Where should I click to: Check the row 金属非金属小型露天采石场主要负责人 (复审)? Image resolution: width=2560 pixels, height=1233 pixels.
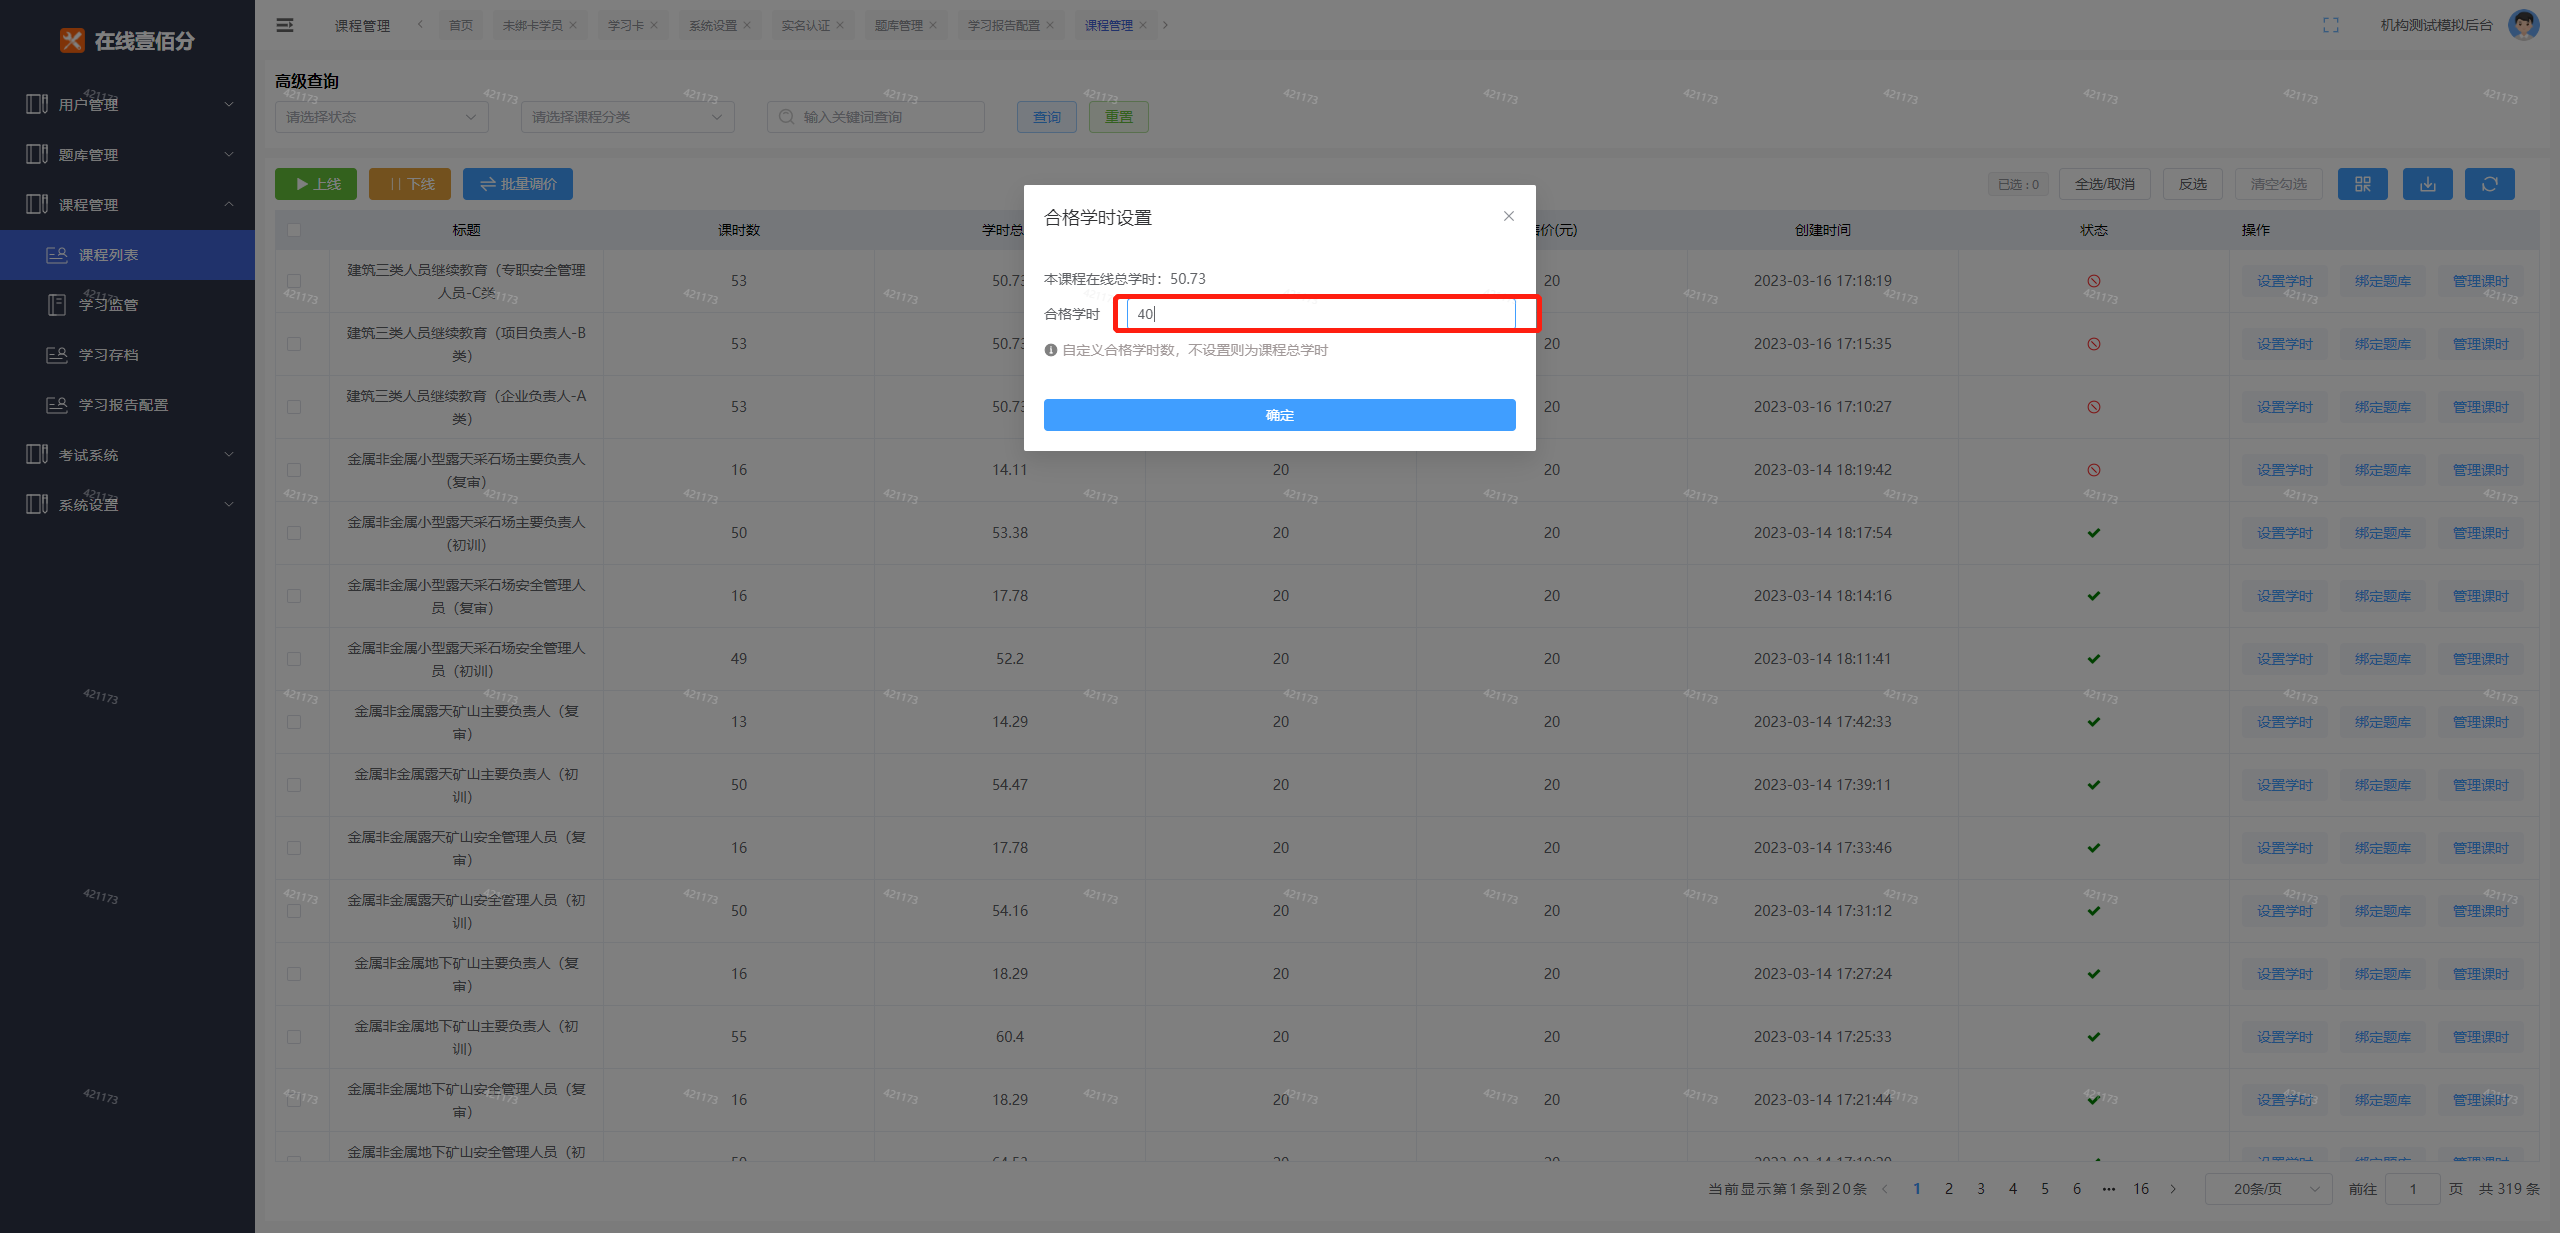click(x=294, y=470)
